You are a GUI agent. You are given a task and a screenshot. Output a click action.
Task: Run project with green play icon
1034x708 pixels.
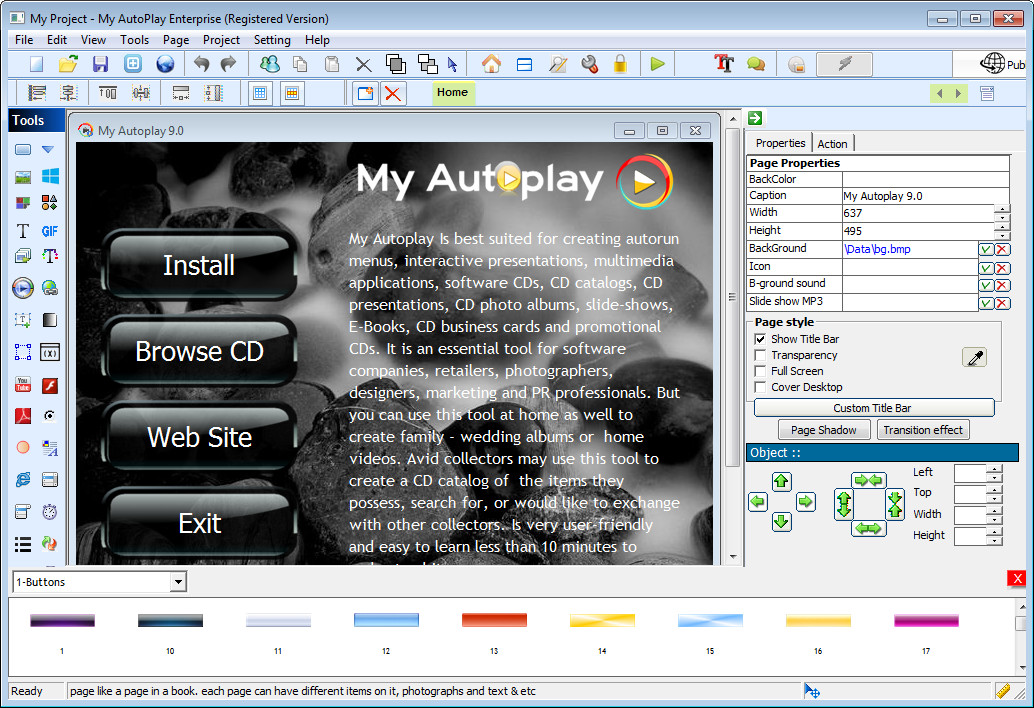point(657,64)
